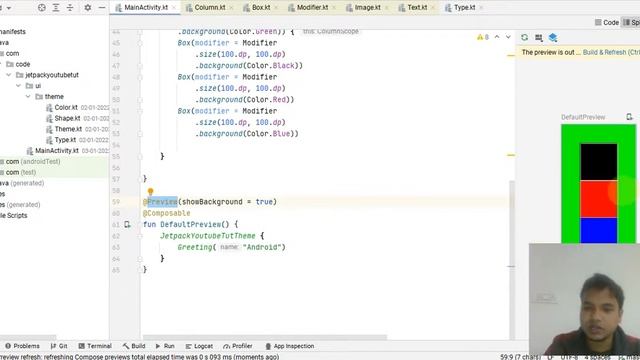
Task: Switch editor to Code view
Action: coord(607,22)
